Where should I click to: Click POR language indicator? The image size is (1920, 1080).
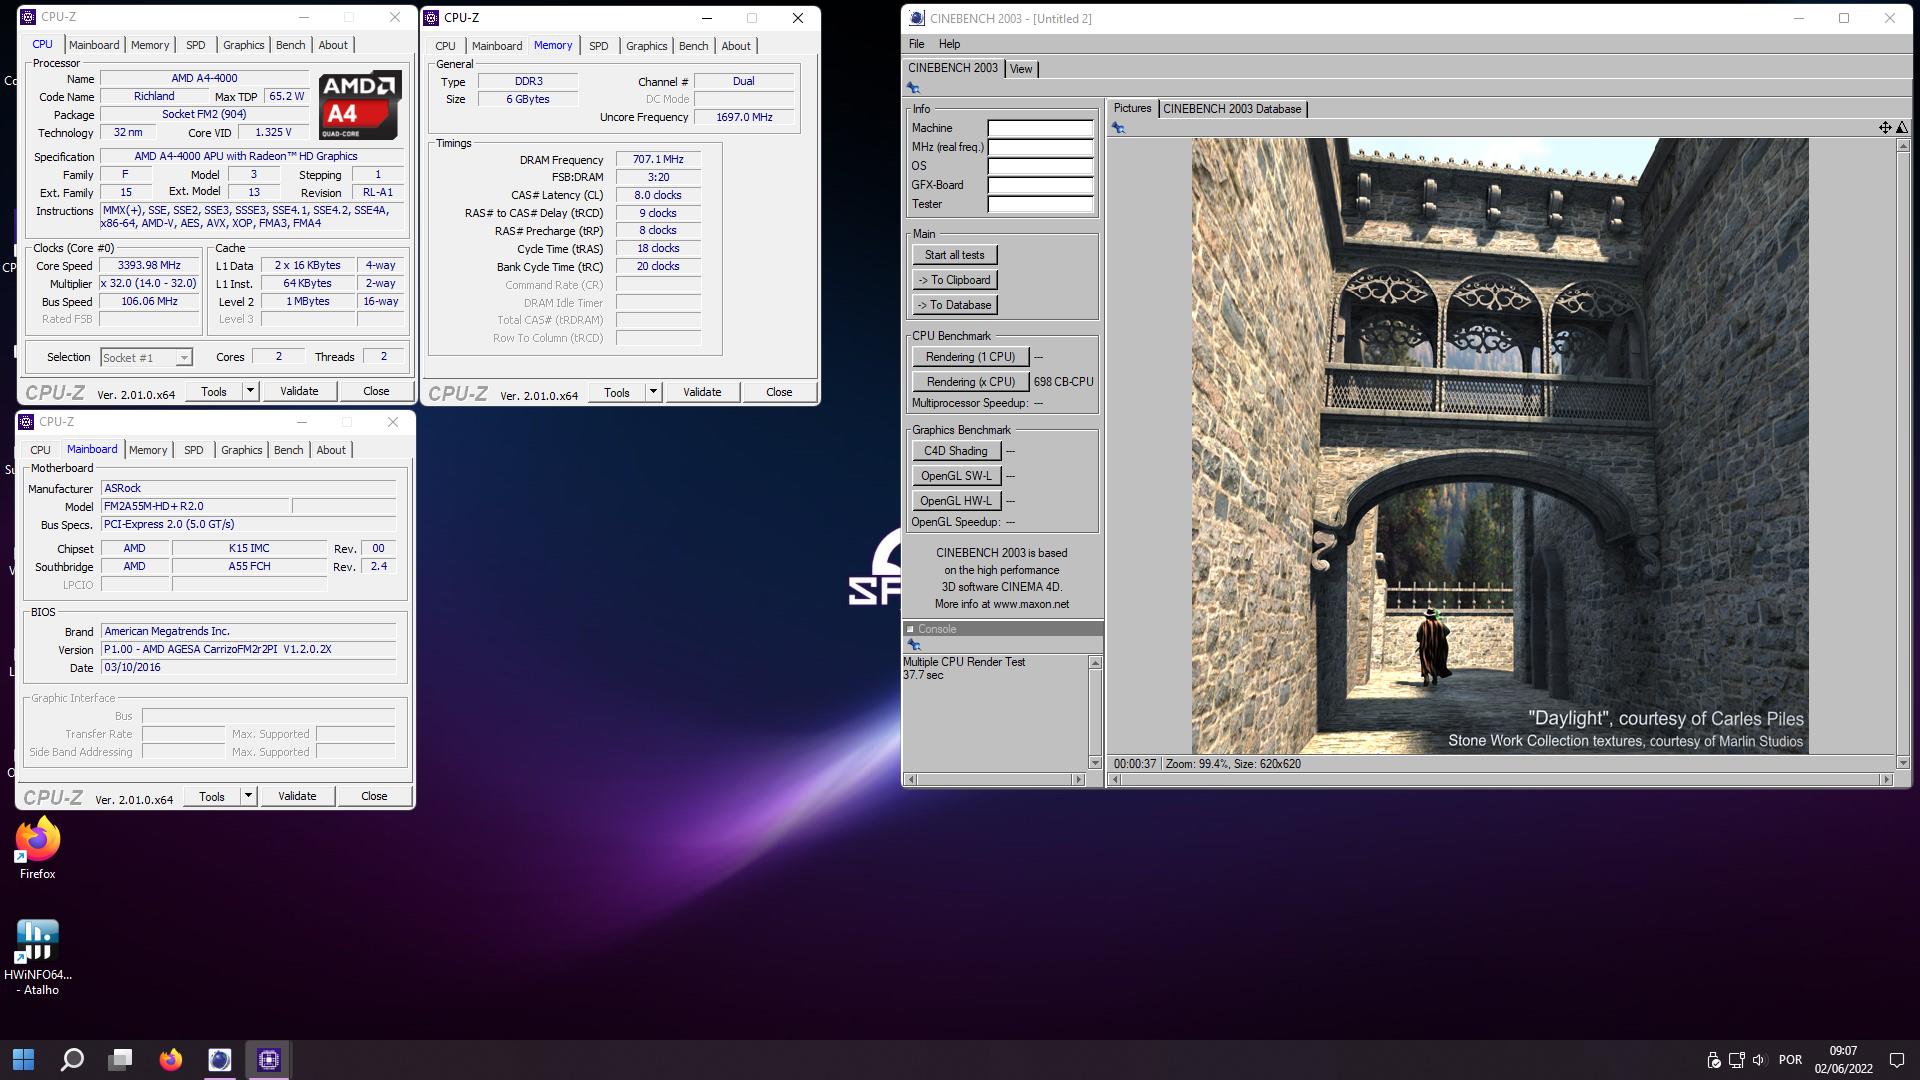[x=1790, y=1060]
